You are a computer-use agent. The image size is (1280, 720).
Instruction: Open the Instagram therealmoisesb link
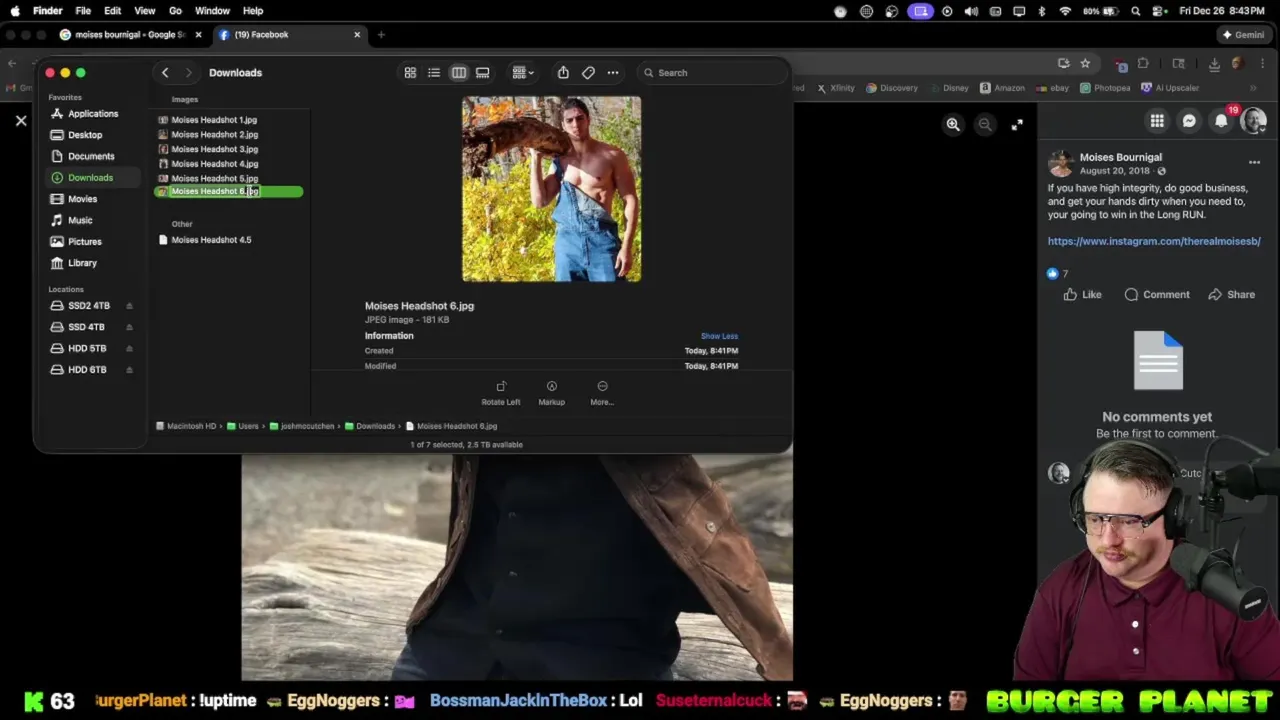click(x=1154, y=241)
